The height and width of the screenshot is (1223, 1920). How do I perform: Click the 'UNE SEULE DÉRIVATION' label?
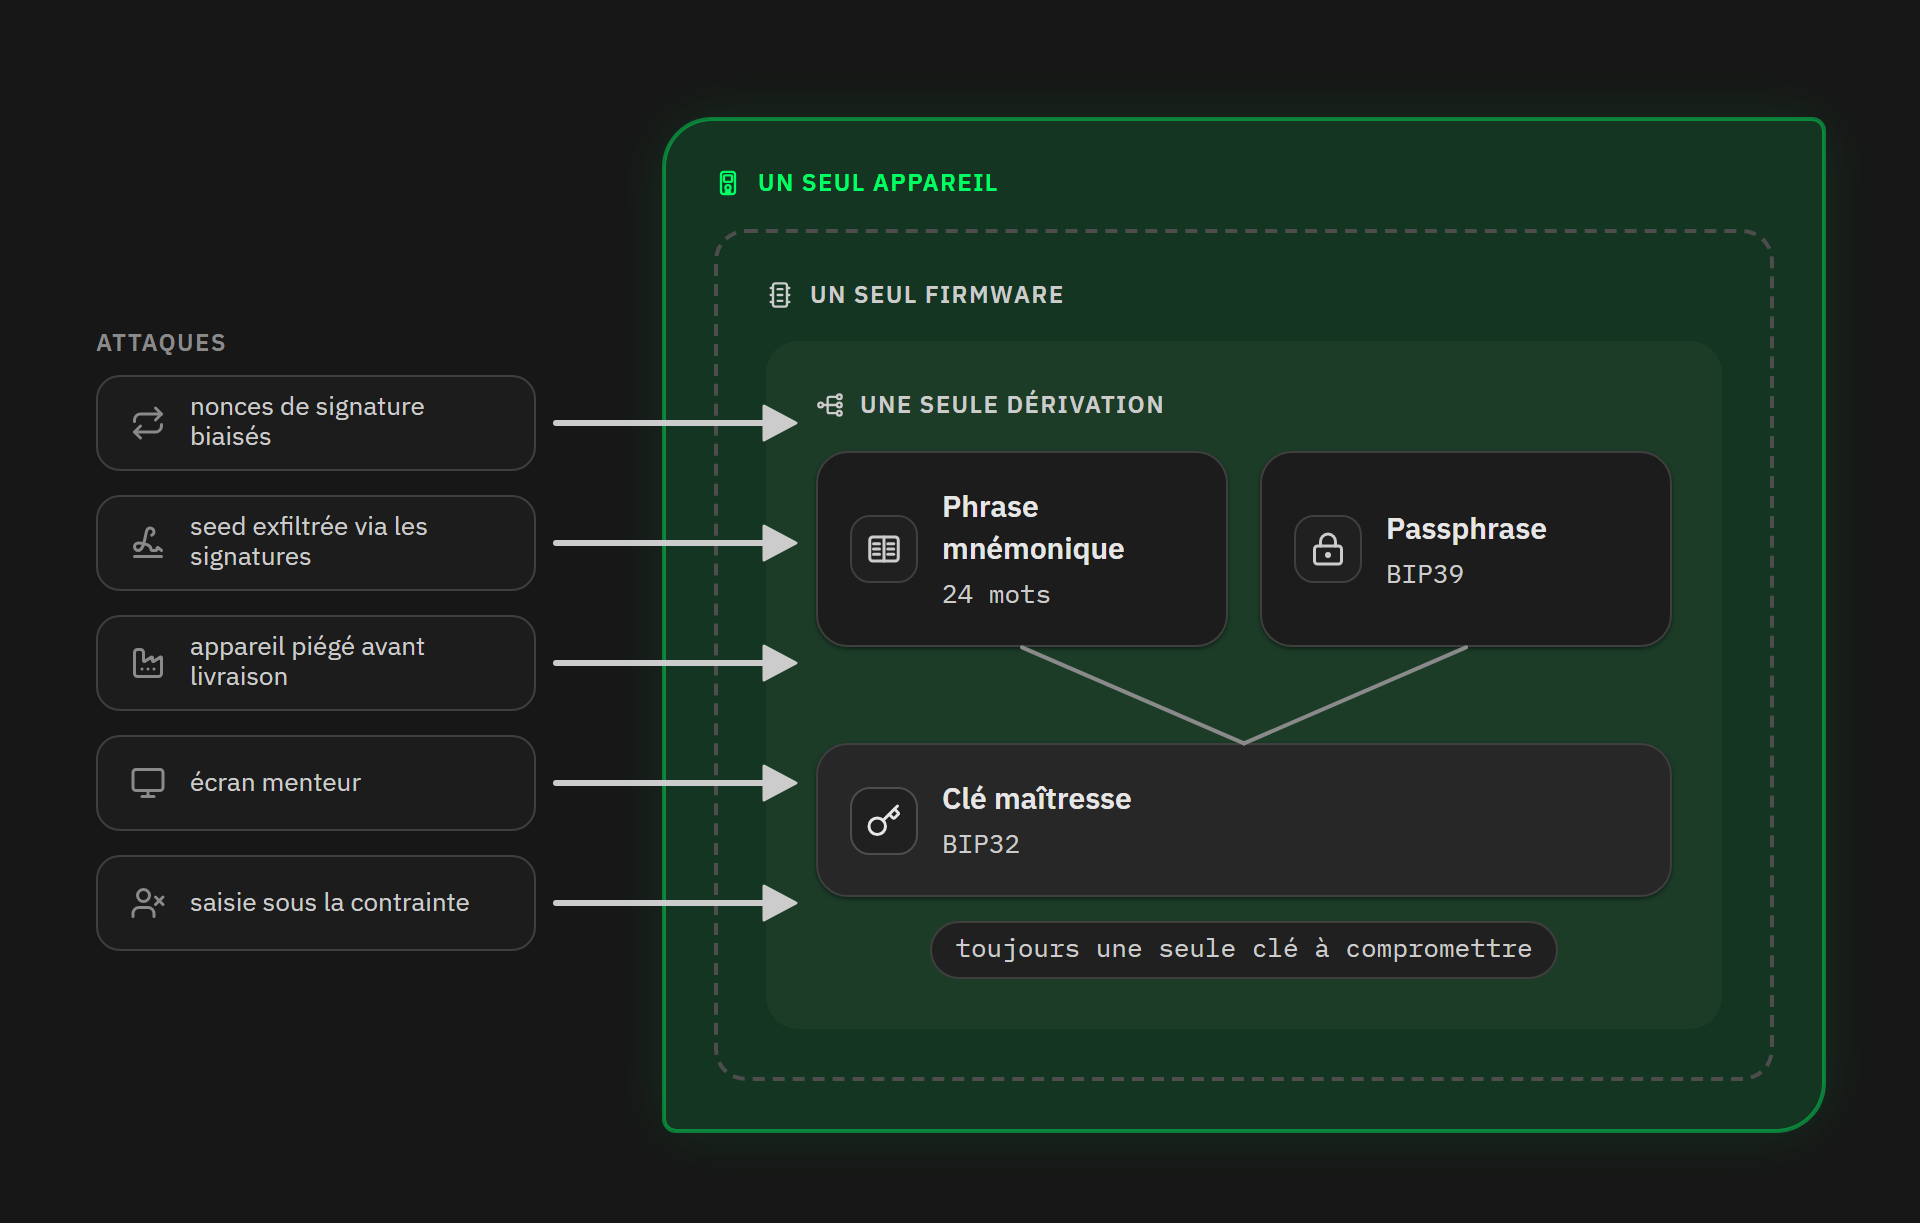click(x=1011, y=405)
